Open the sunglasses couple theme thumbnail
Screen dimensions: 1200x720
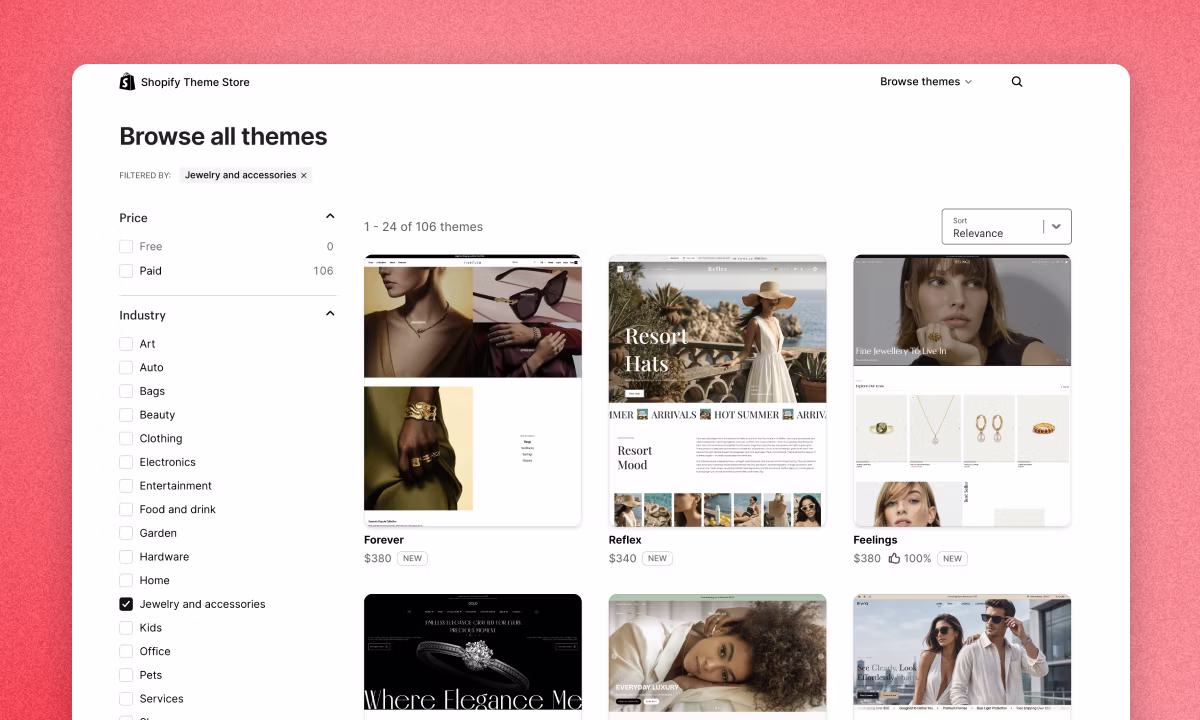point(962,657)
